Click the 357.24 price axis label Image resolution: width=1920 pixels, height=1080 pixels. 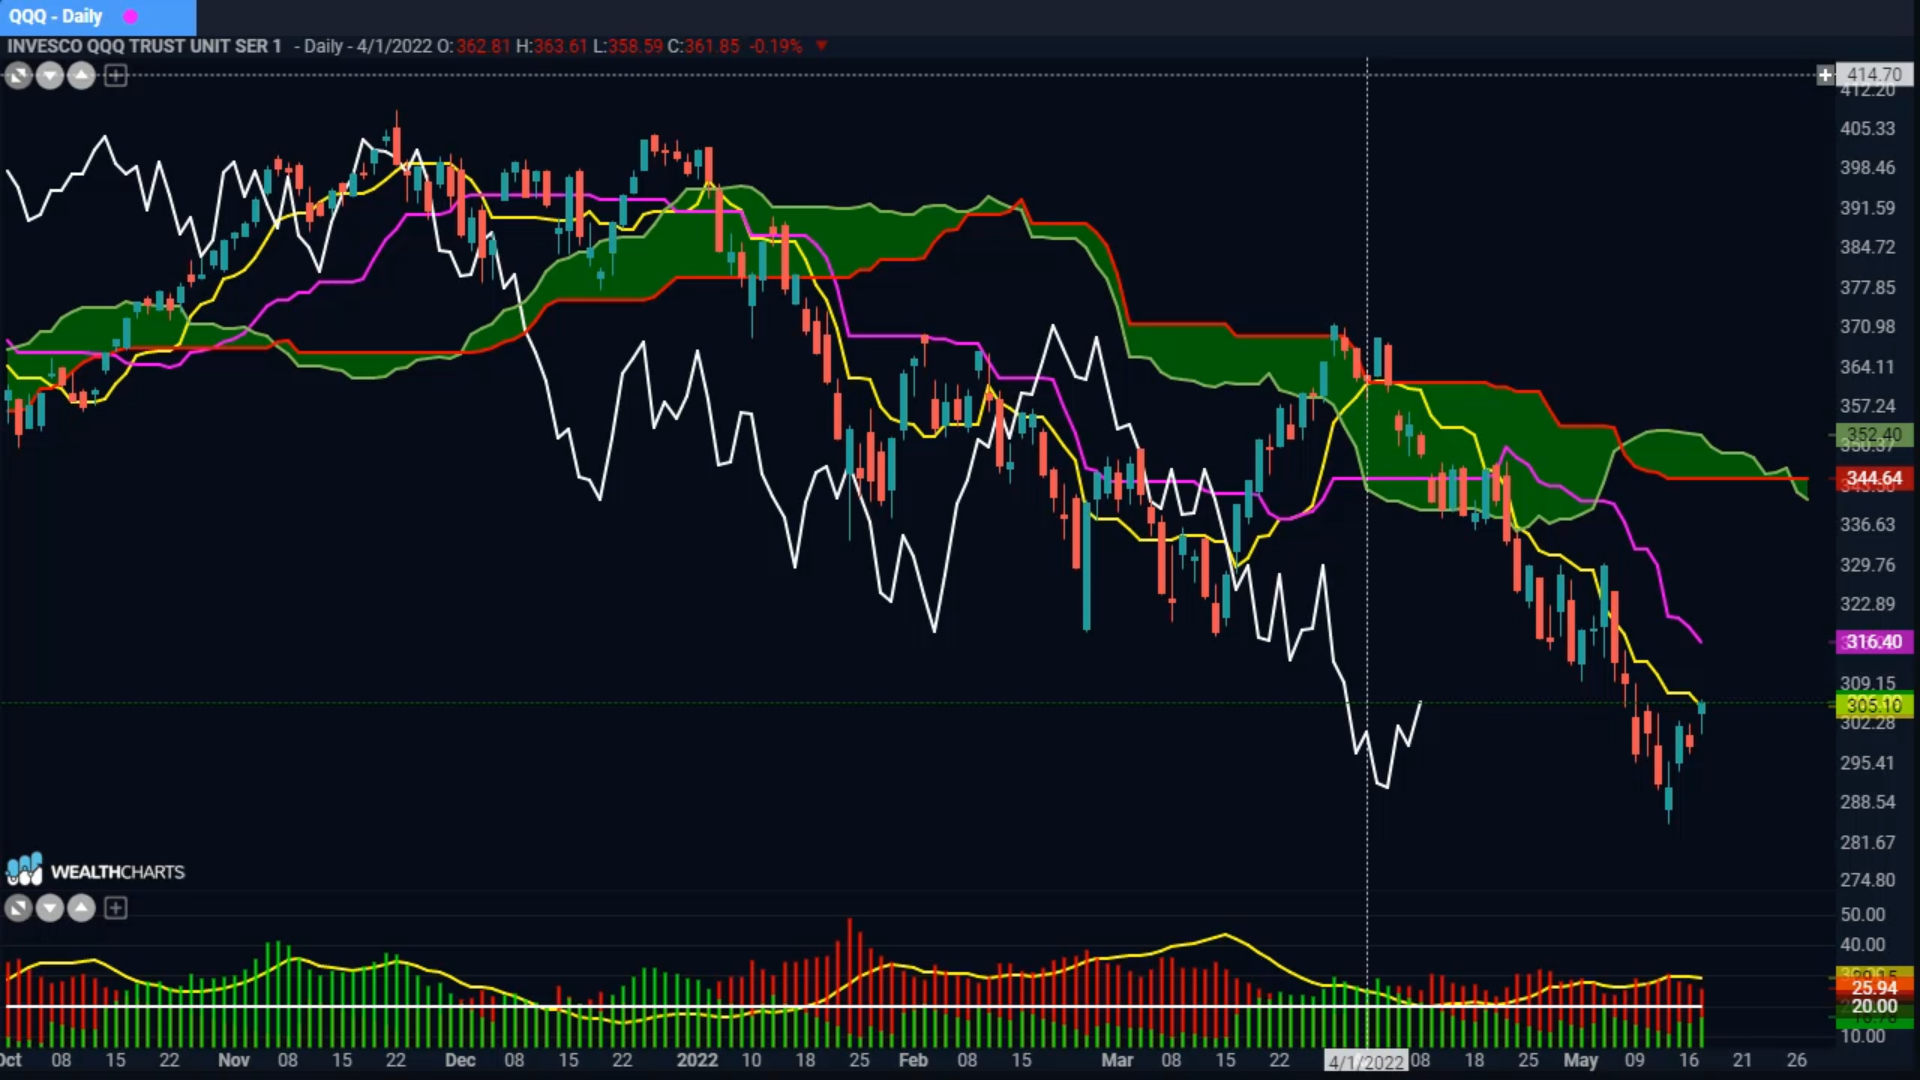(x=1868, y=406)
